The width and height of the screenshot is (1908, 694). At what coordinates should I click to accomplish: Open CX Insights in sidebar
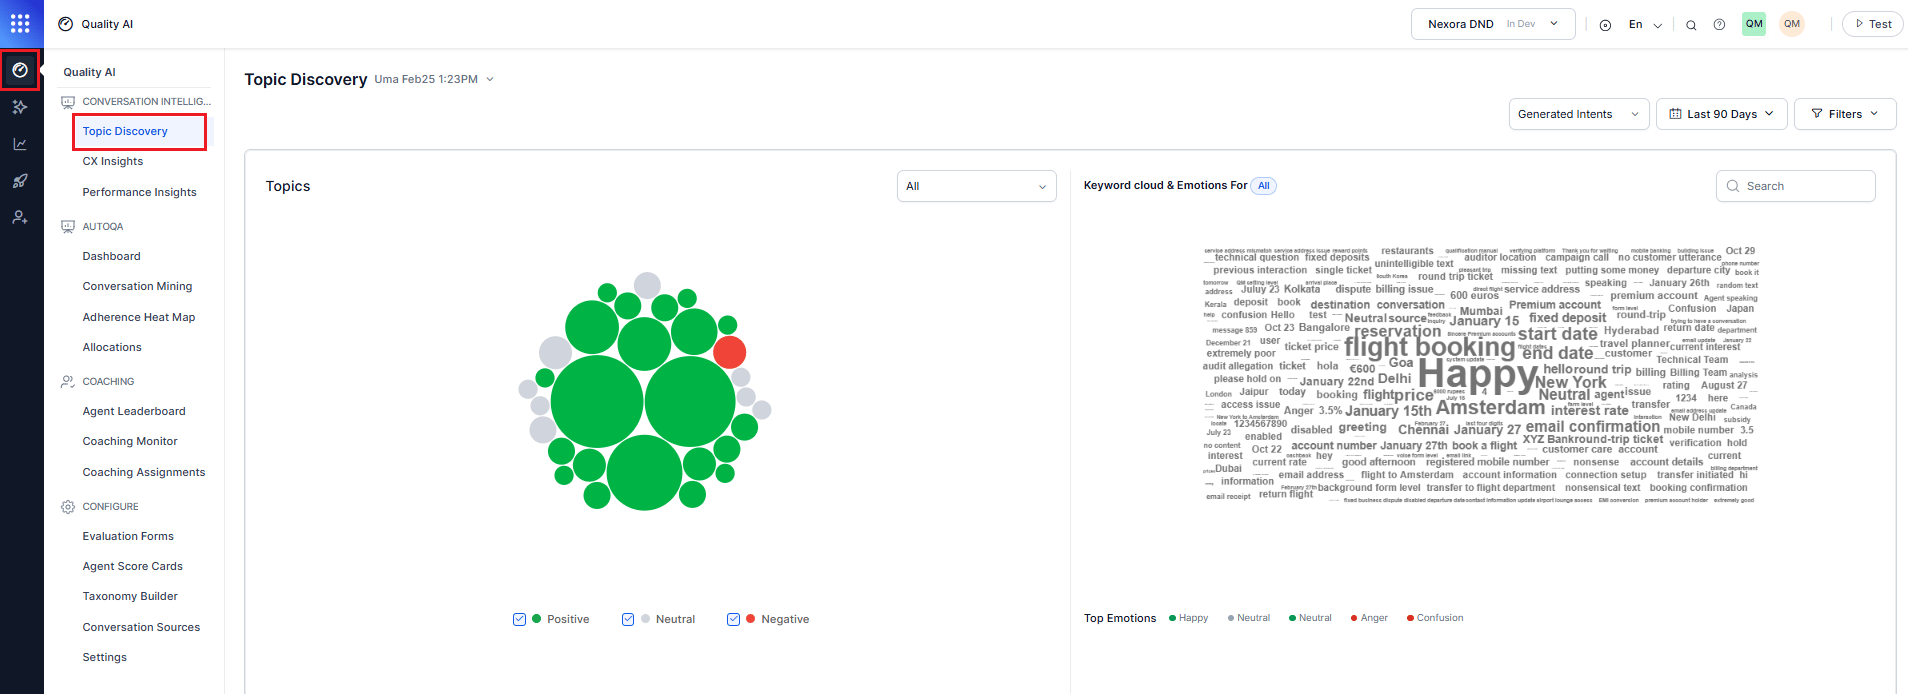pyautogui.click(x=113, y=162)
